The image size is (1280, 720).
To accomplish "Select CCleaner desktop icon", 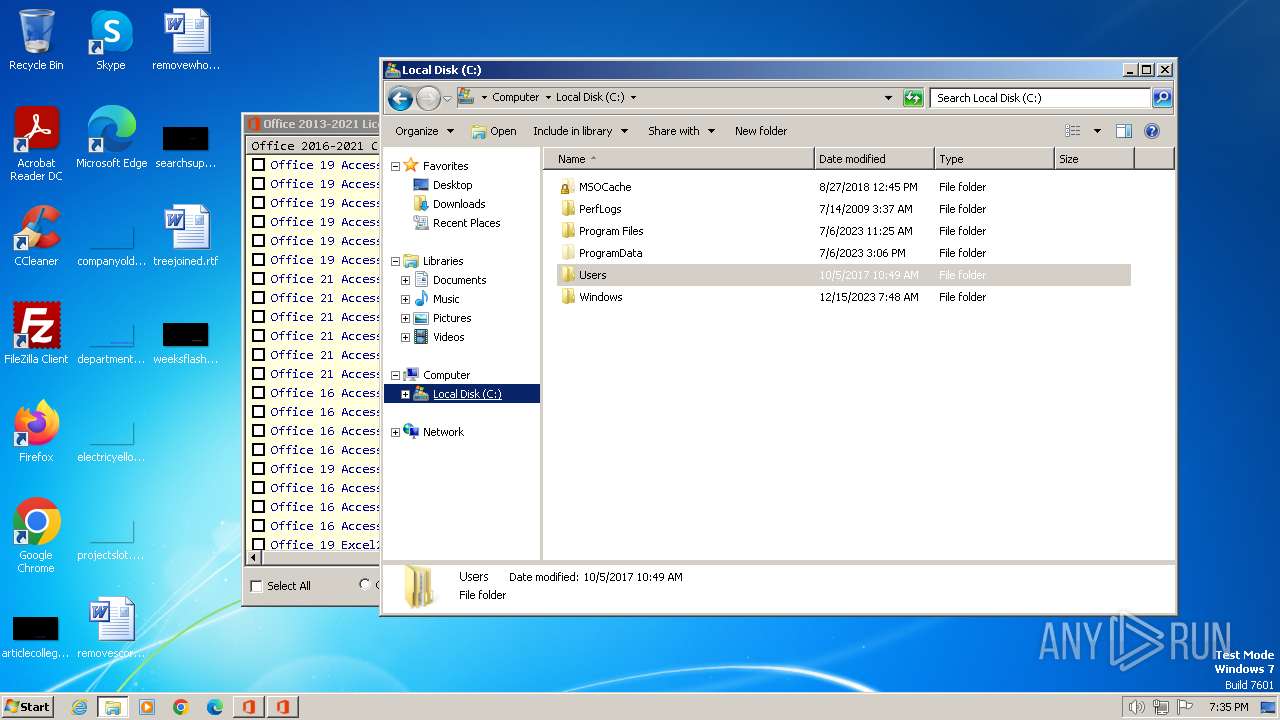I will (x=36, y=236).
